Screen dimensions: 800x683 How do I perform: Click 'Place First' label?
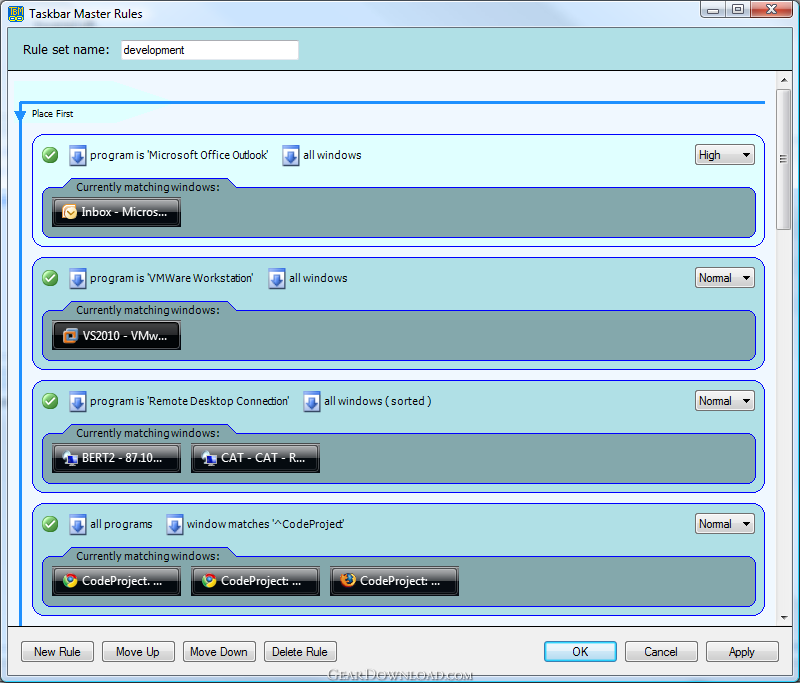coord(53,114)
